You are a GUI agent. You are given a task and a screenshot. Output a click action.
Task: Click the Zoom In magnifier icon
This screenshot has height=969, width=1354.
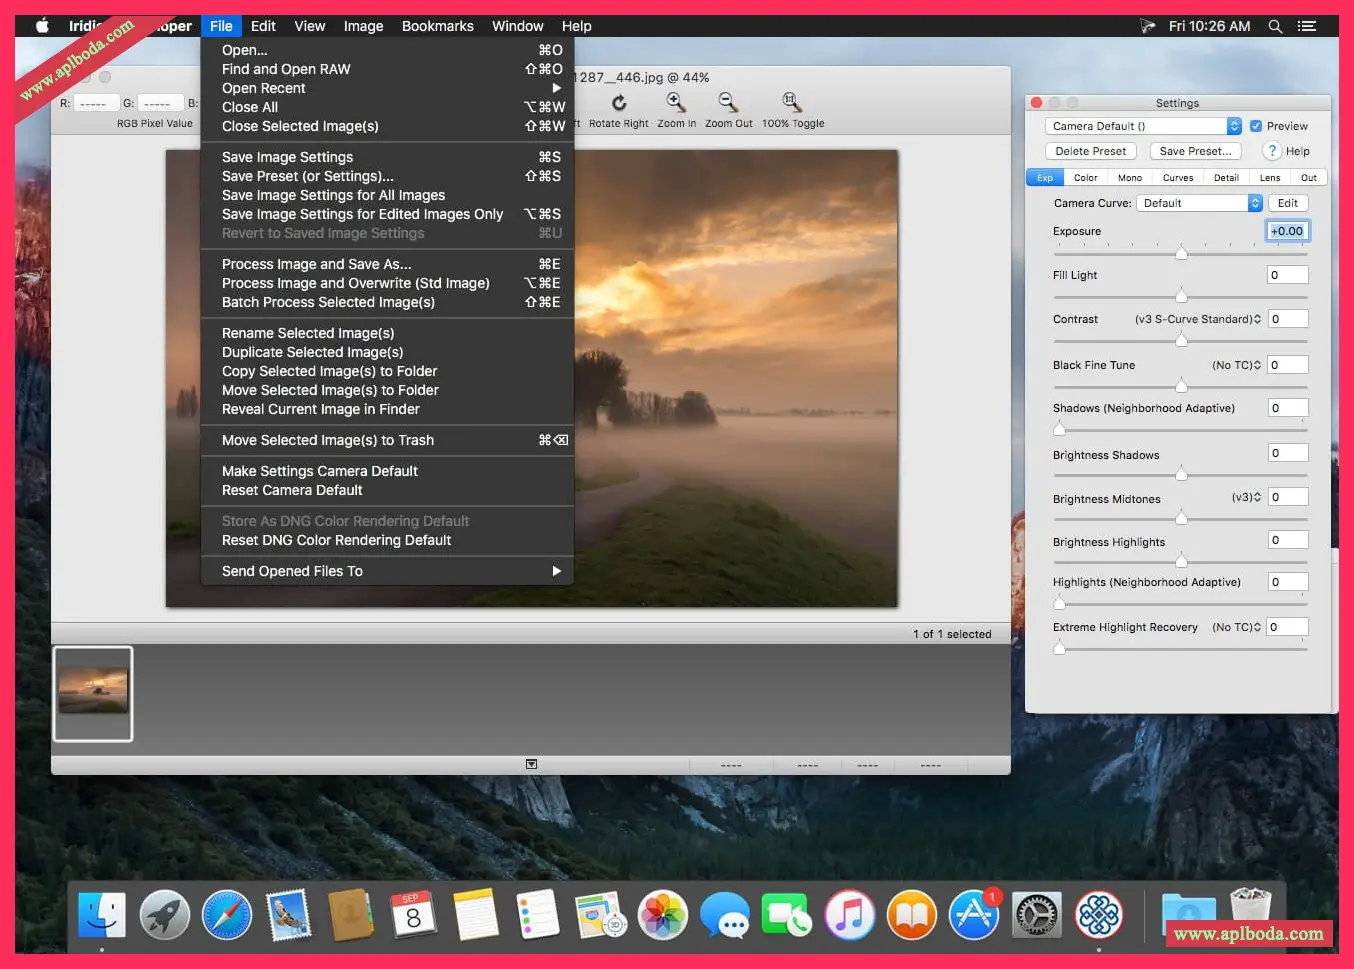(676, 102)
